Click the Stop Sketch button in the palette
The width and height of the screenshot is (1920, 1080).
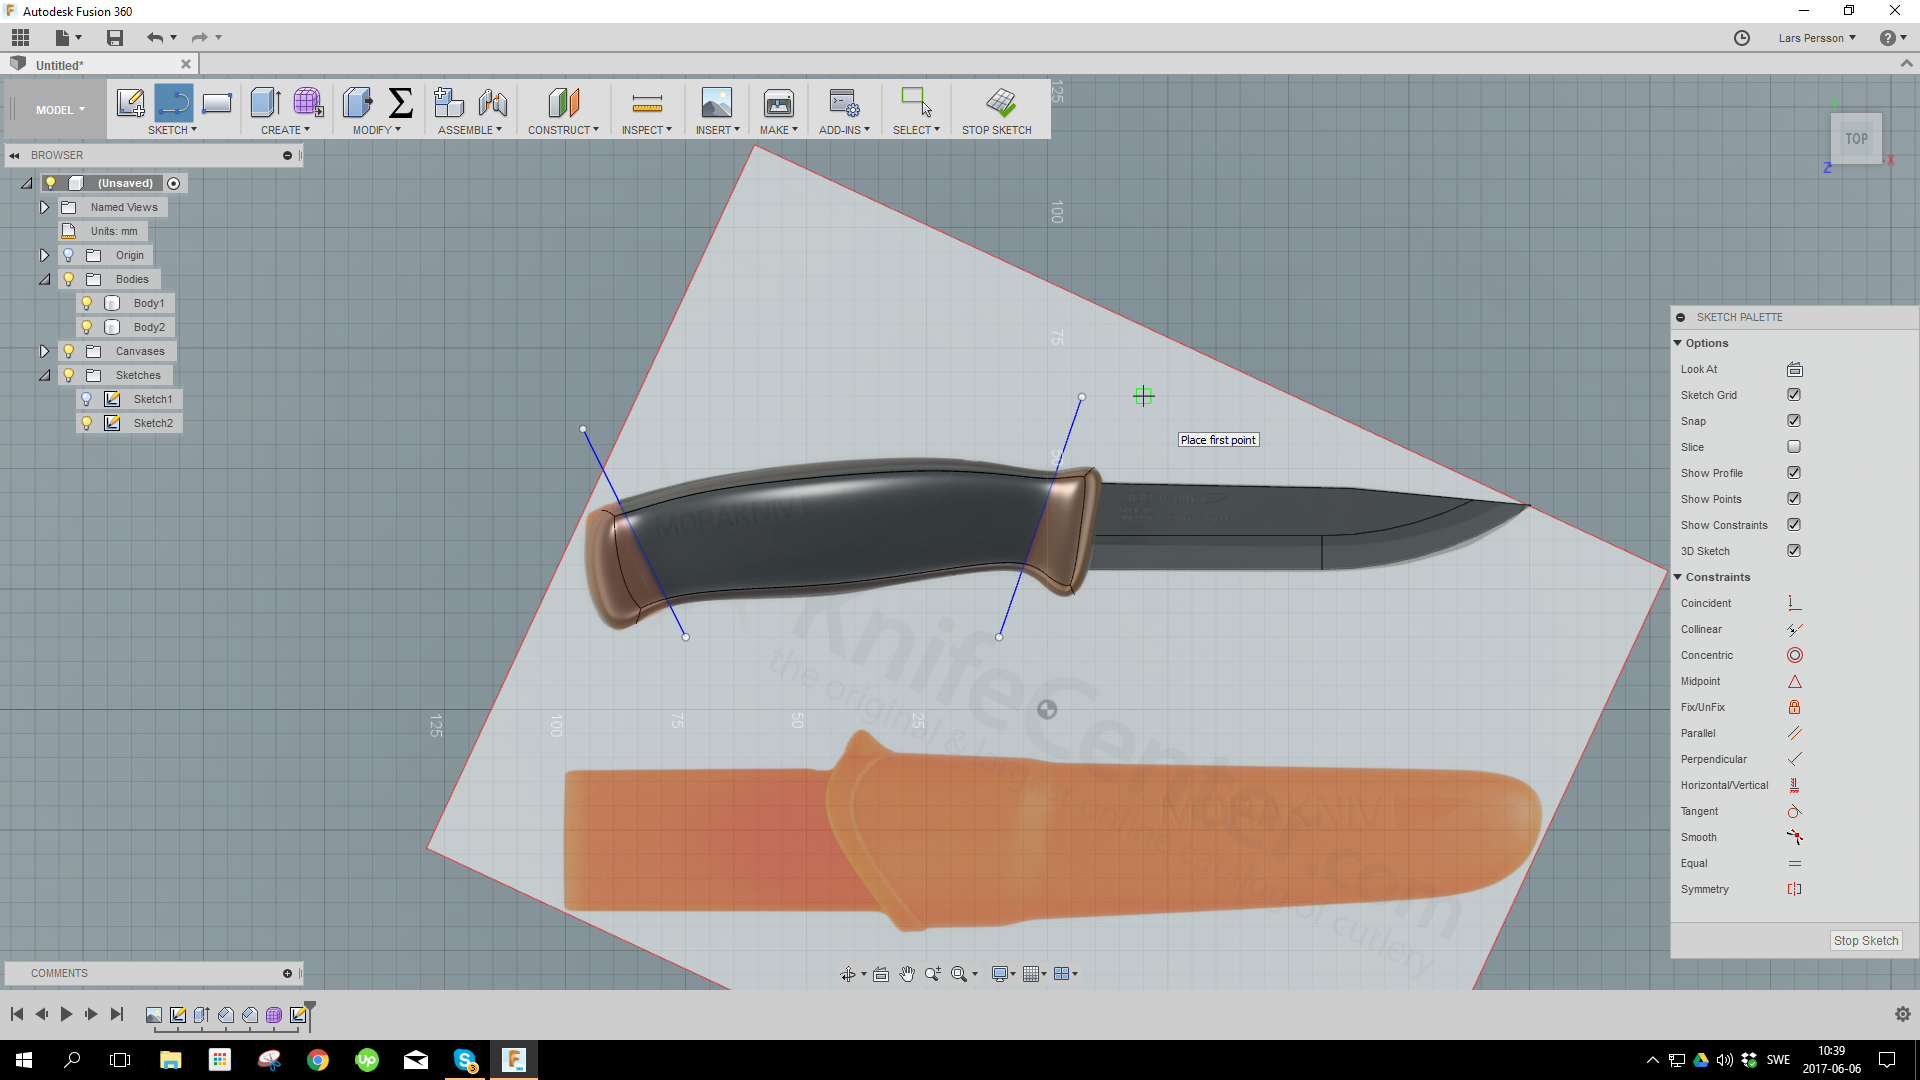point(1865,940)
